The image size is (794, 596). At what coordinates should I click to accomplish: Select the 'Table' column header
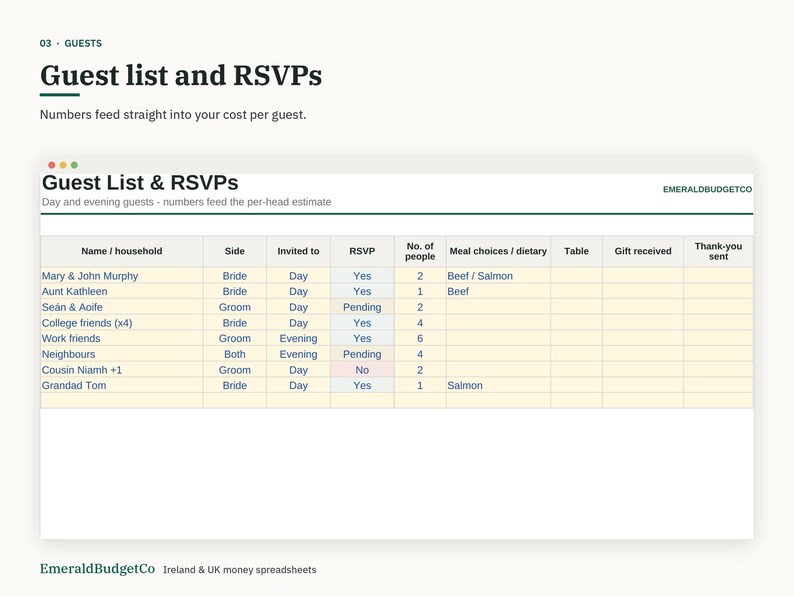tap(576, 251)
